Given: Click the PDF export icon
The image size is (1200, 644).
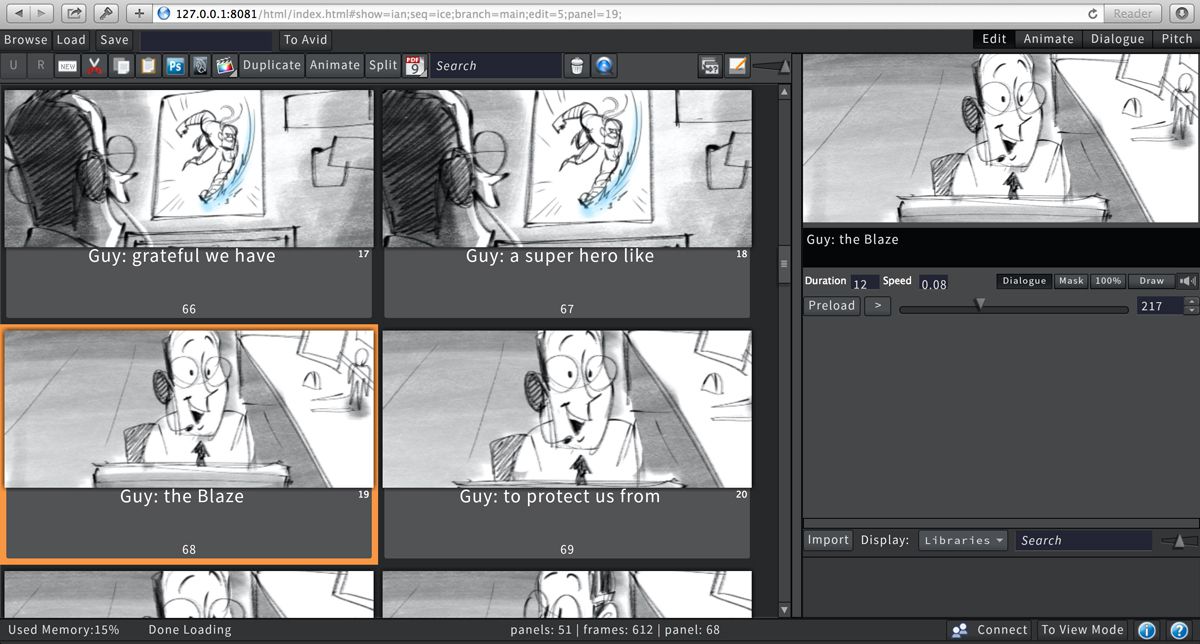Looking at the screenshot, I should click(x=415, y=66).
